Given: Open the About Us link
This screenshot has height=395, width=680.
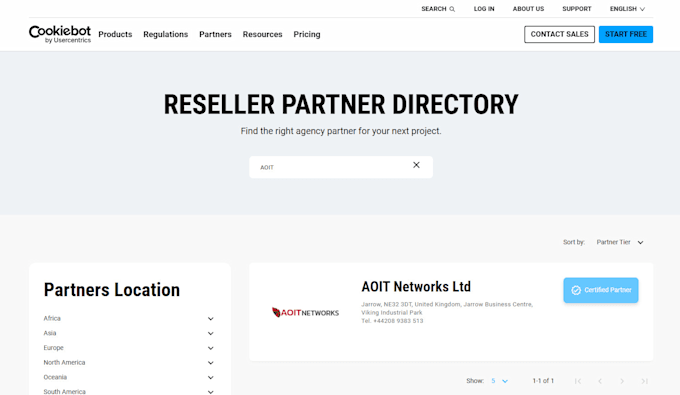Looking at the screenshot, I should point(528,9).
